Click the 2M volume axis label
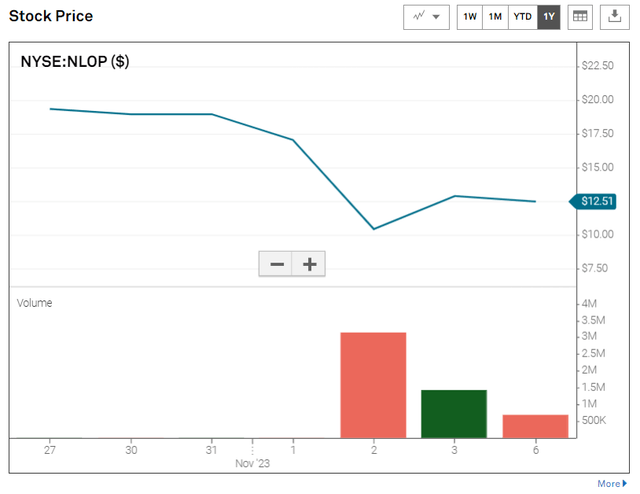The height and width of the screenshot is (494, 640). click(x=589, y=370)
